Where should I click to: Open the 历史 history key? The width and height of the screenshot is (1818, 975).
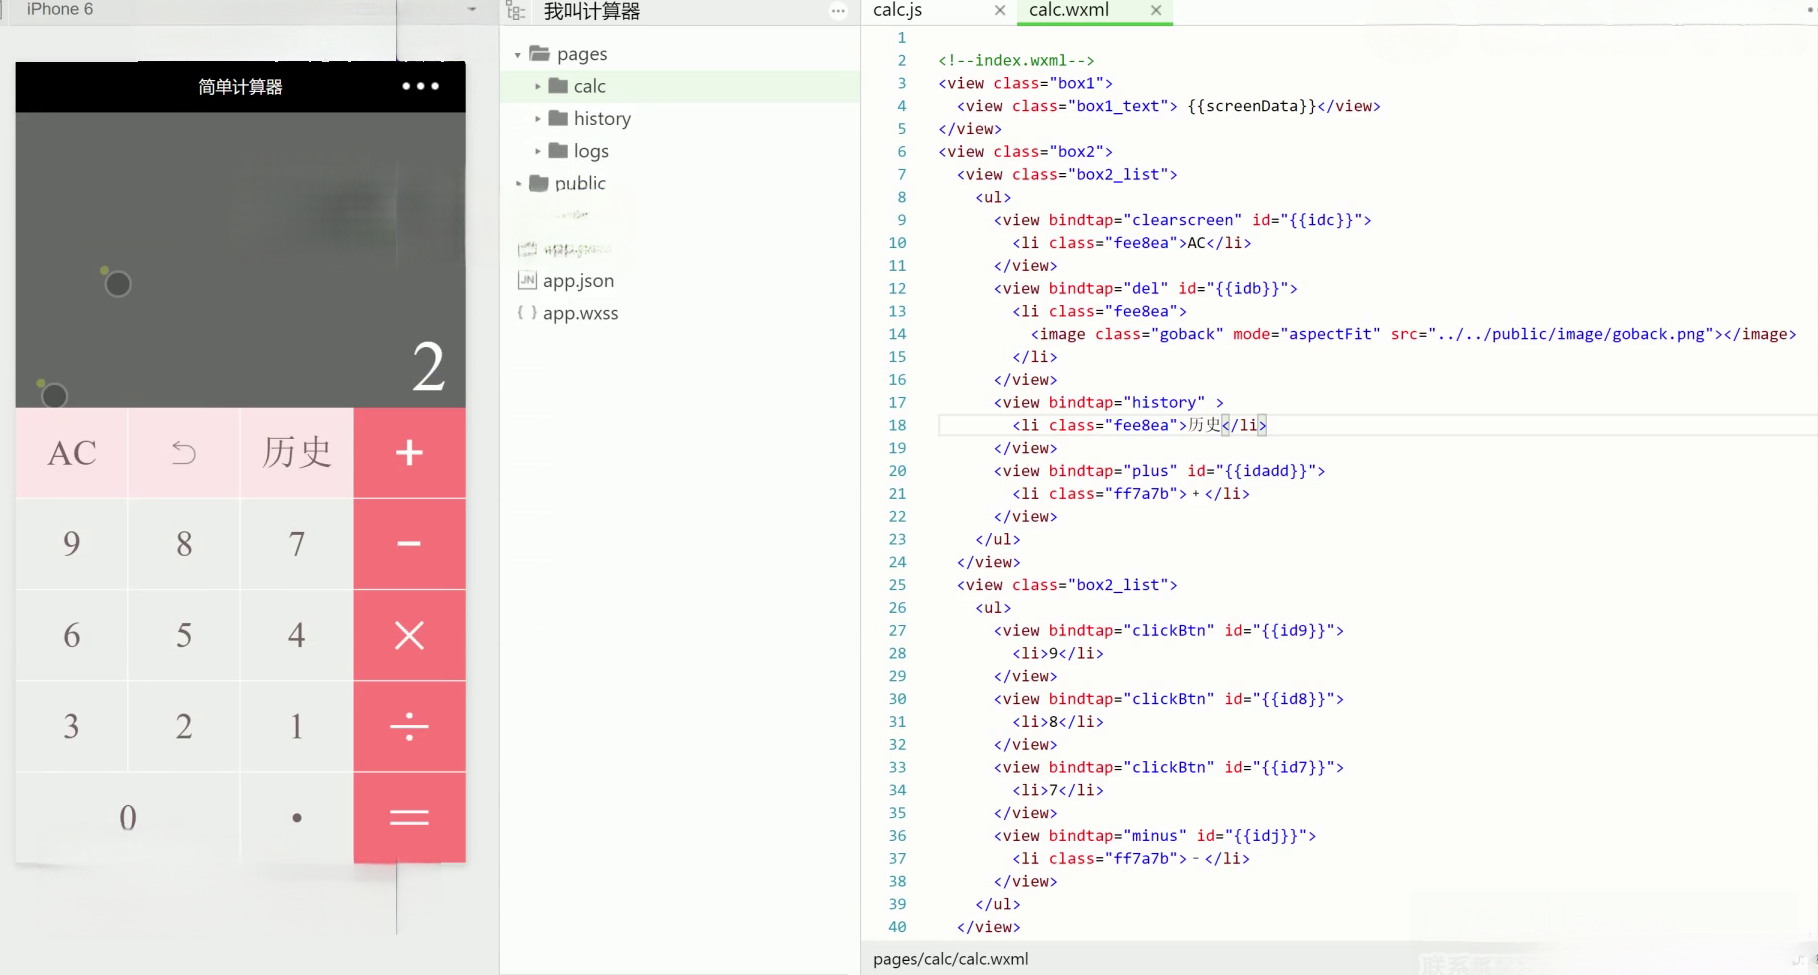point(297,453)
